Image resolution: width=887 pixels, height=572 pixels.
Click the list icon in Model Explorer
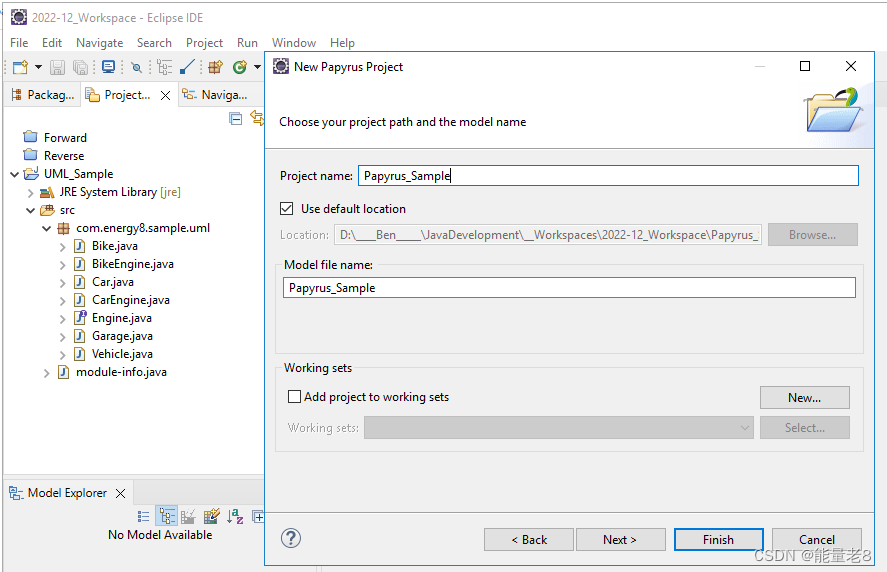coord(144,516)
